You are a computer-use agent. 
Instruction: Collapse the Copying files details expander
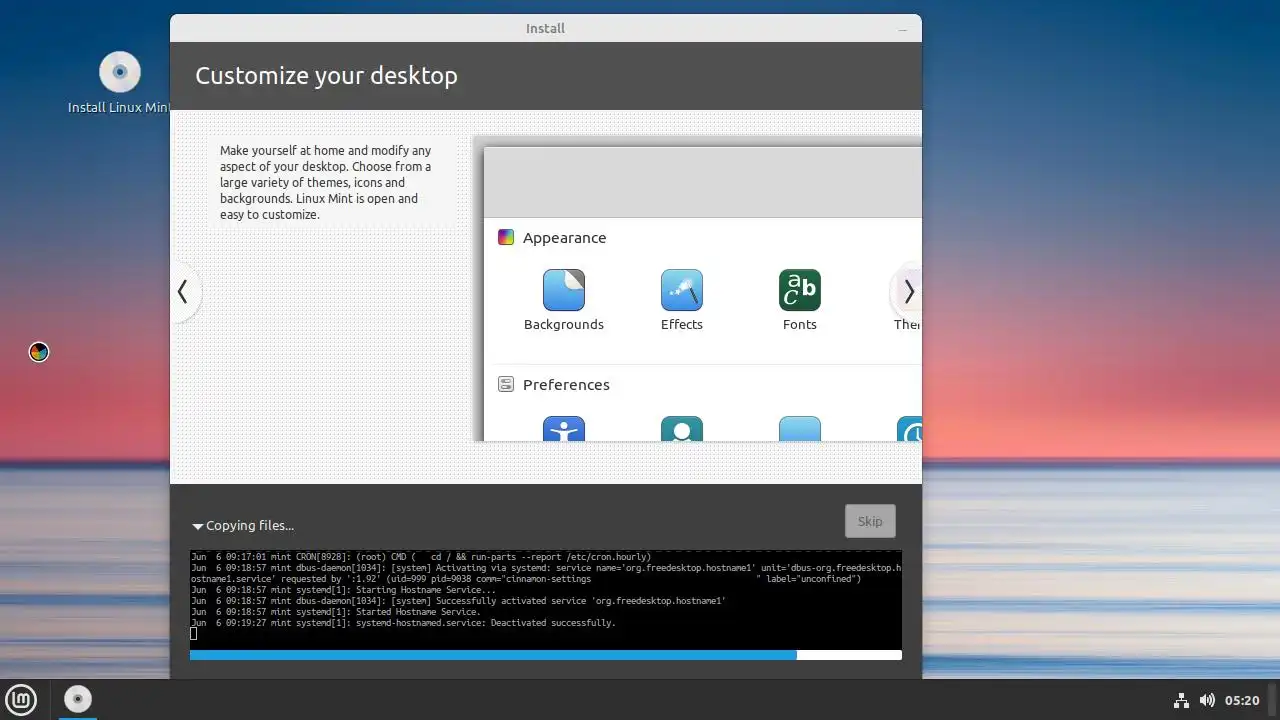(198, 526)
